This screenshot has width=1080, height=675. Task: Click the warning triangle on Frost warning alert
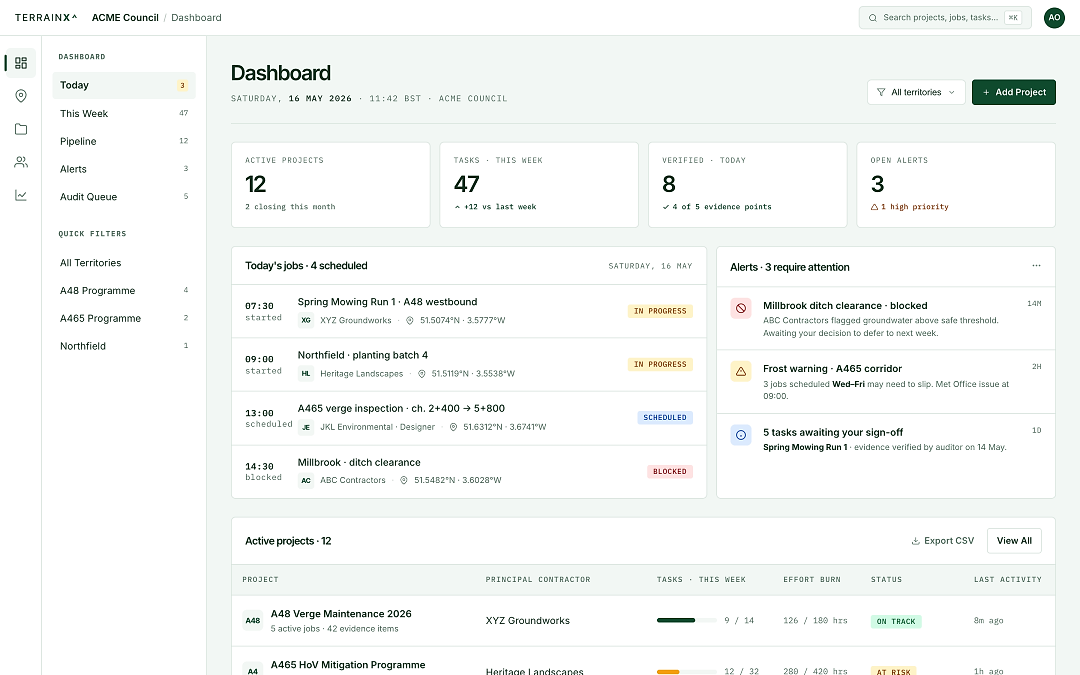[741, 371]
